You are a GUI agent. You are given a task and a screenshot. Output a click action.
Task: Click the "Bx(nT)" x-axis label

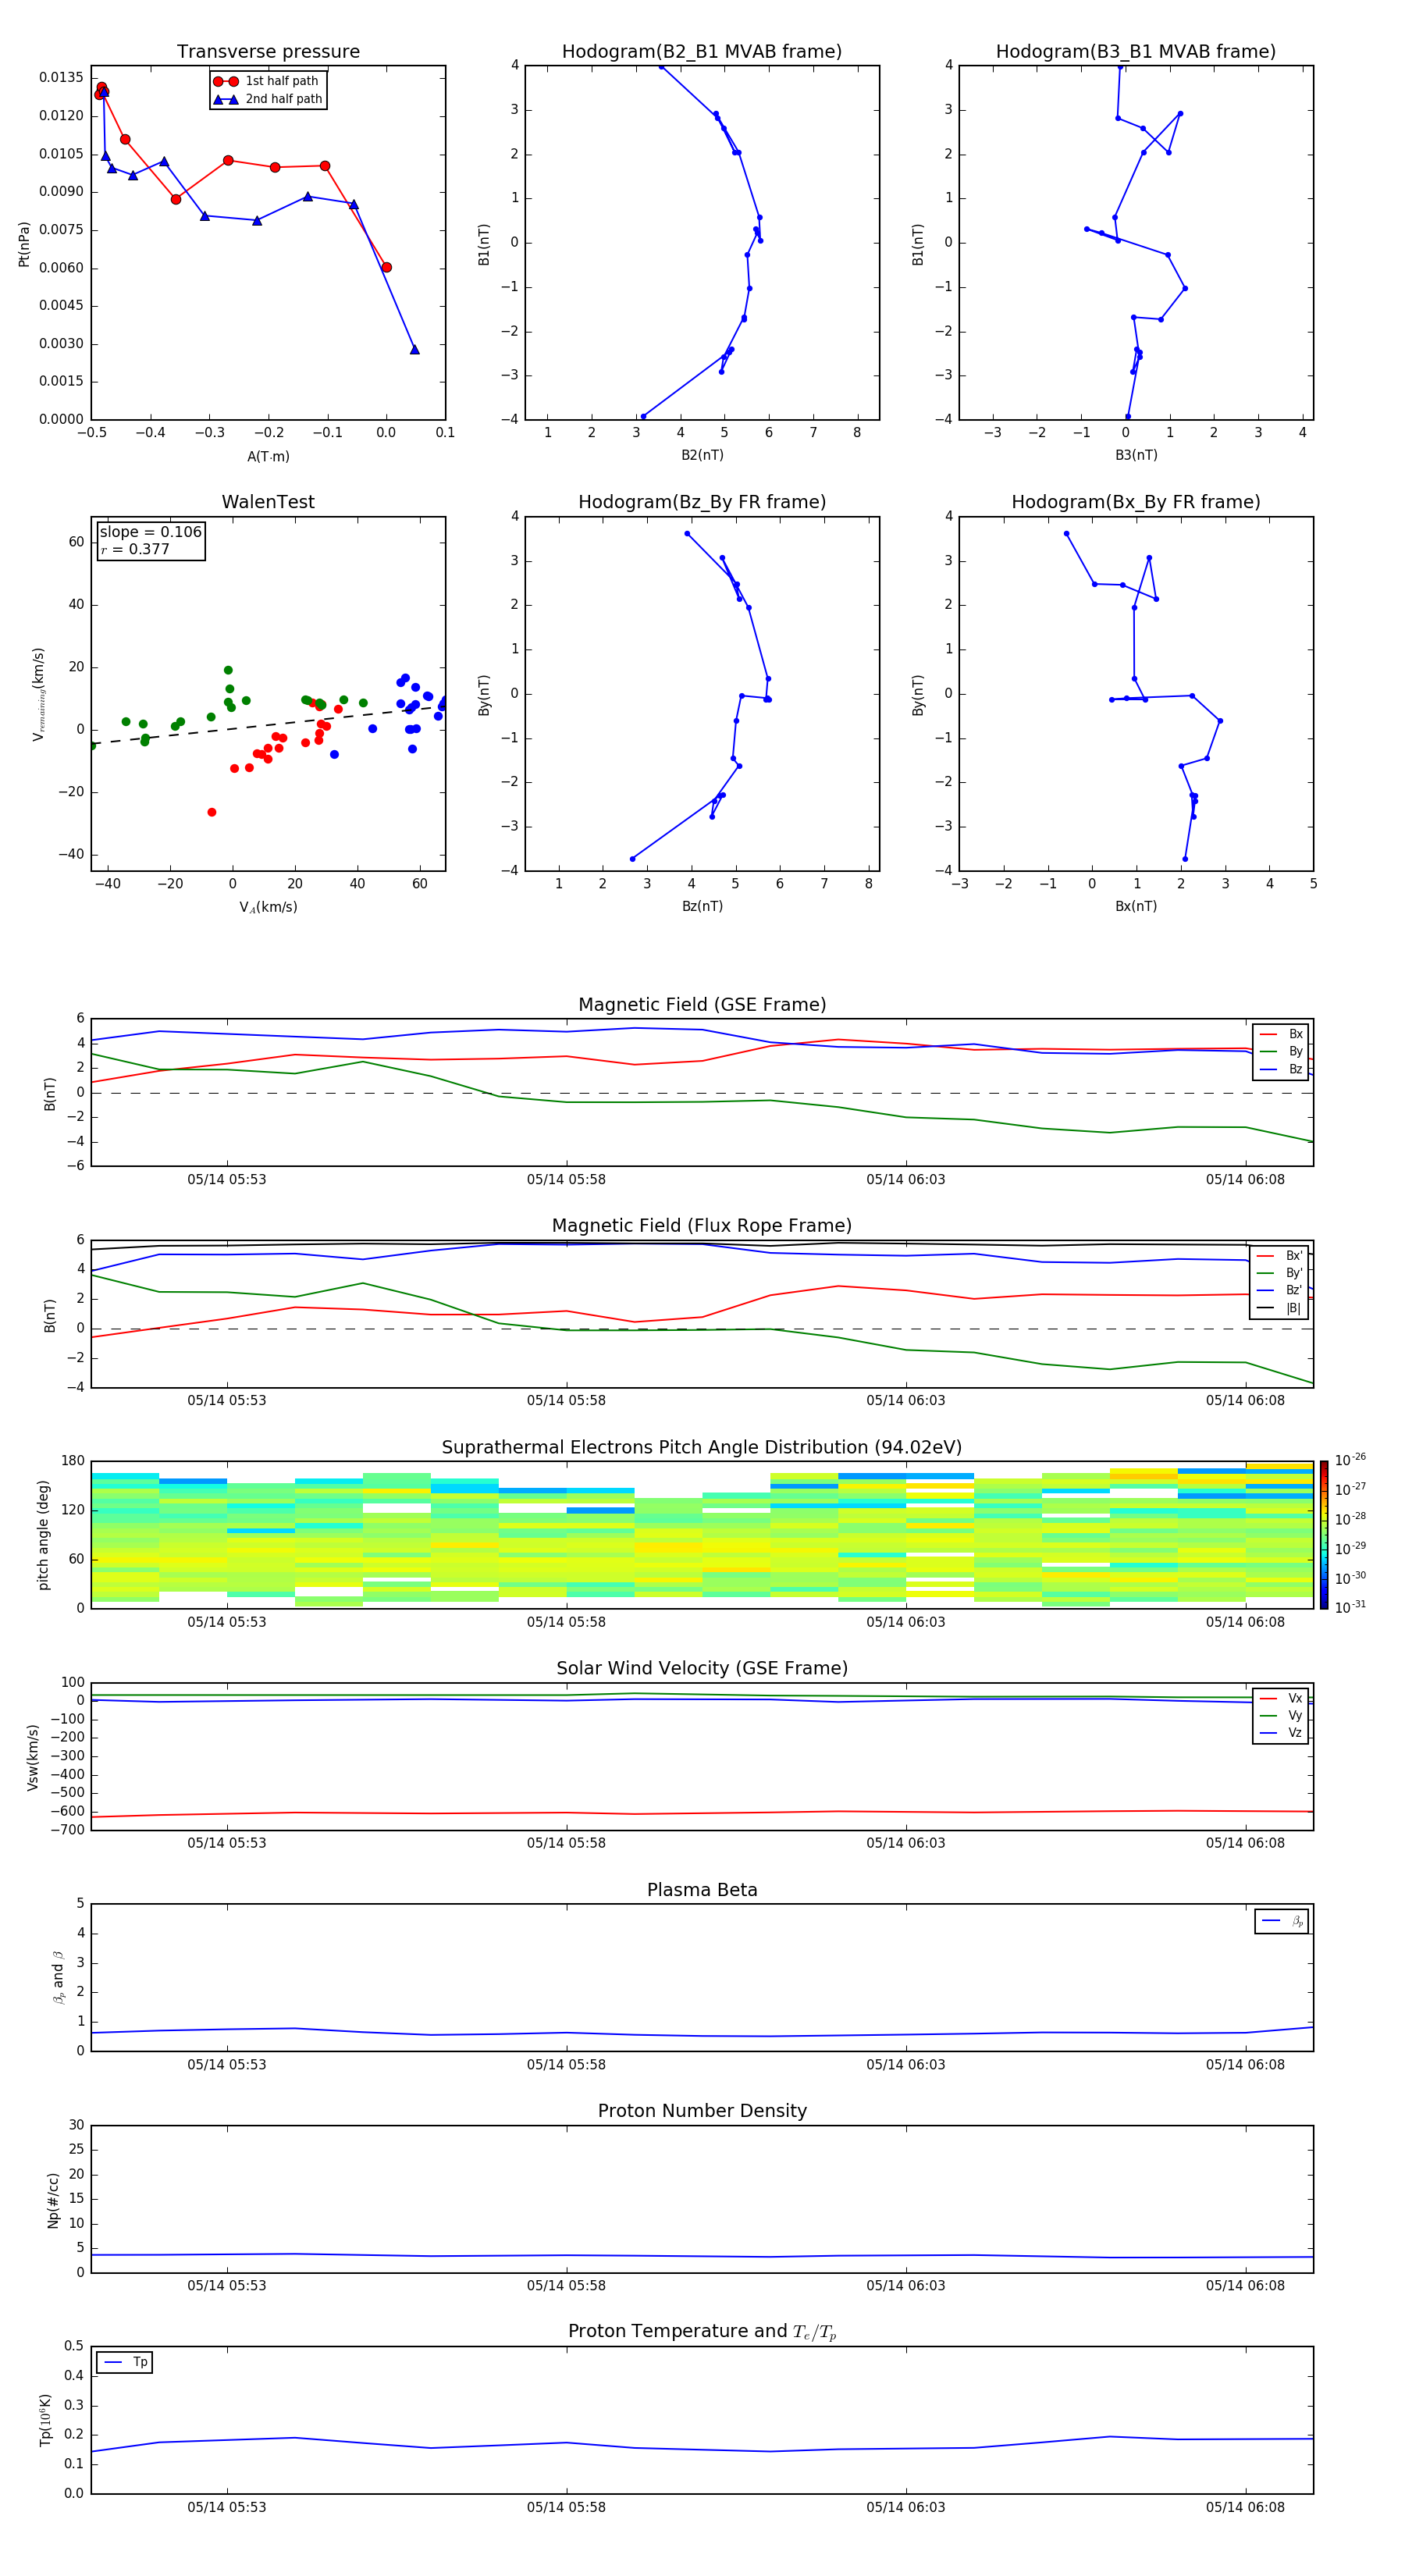coord(1136,906)
